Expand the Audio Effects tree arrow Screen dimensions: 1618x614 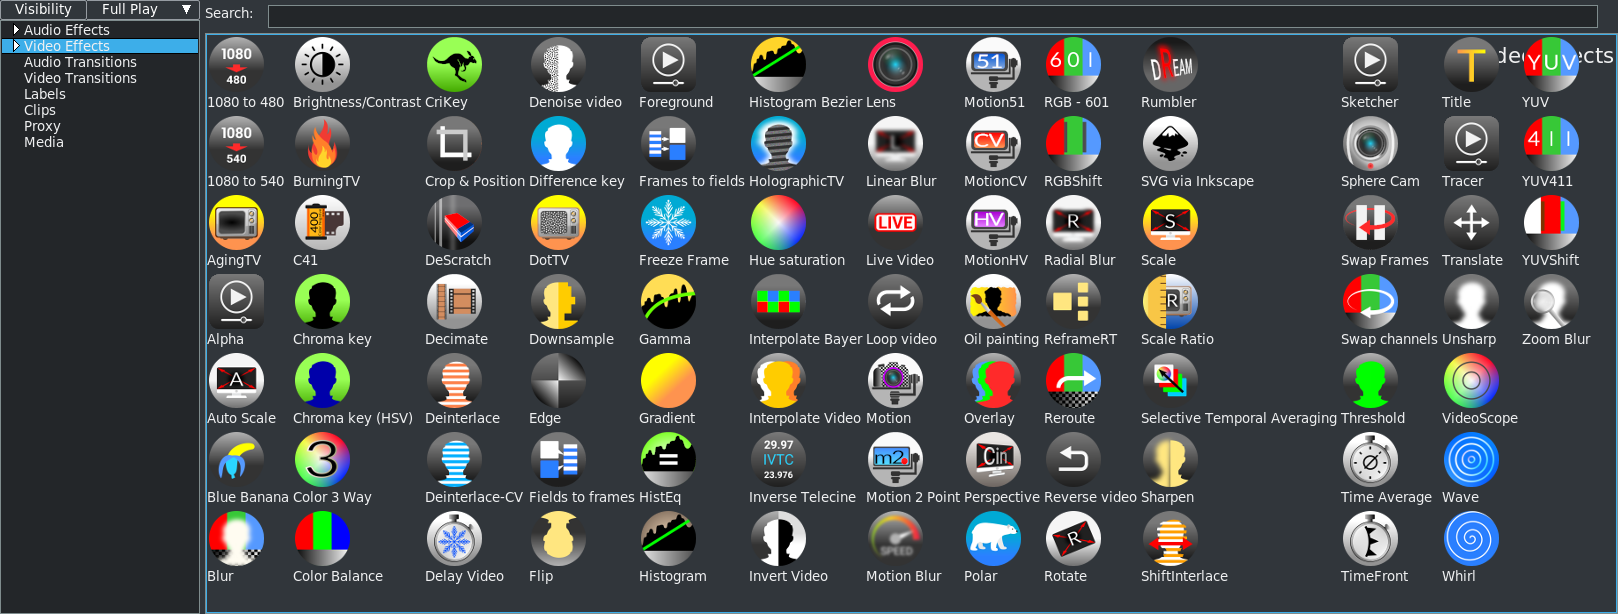[16, 30]
